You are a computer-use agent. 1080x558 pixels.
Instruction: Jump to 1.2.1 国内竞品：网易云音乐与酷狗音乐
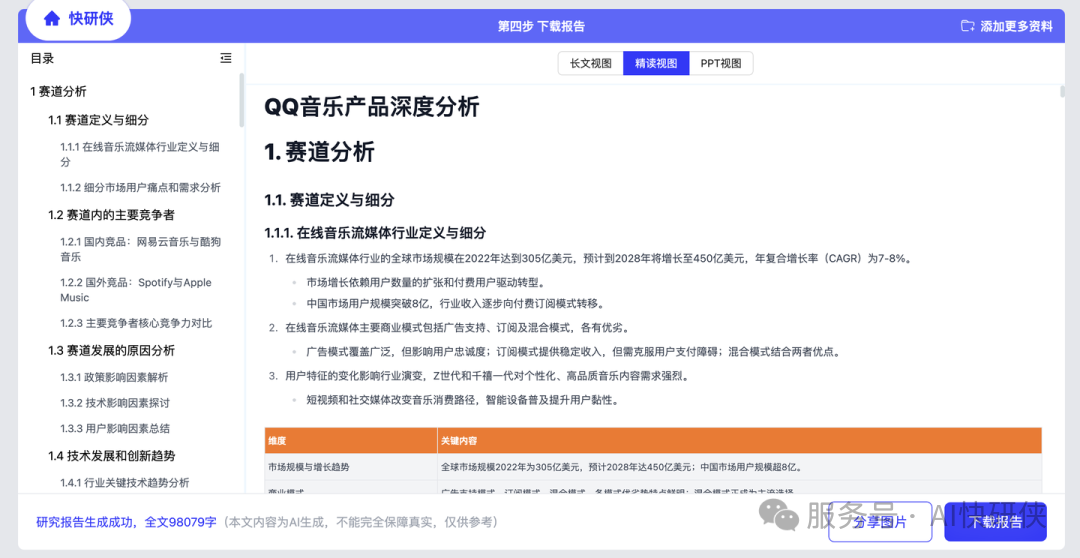141,249
